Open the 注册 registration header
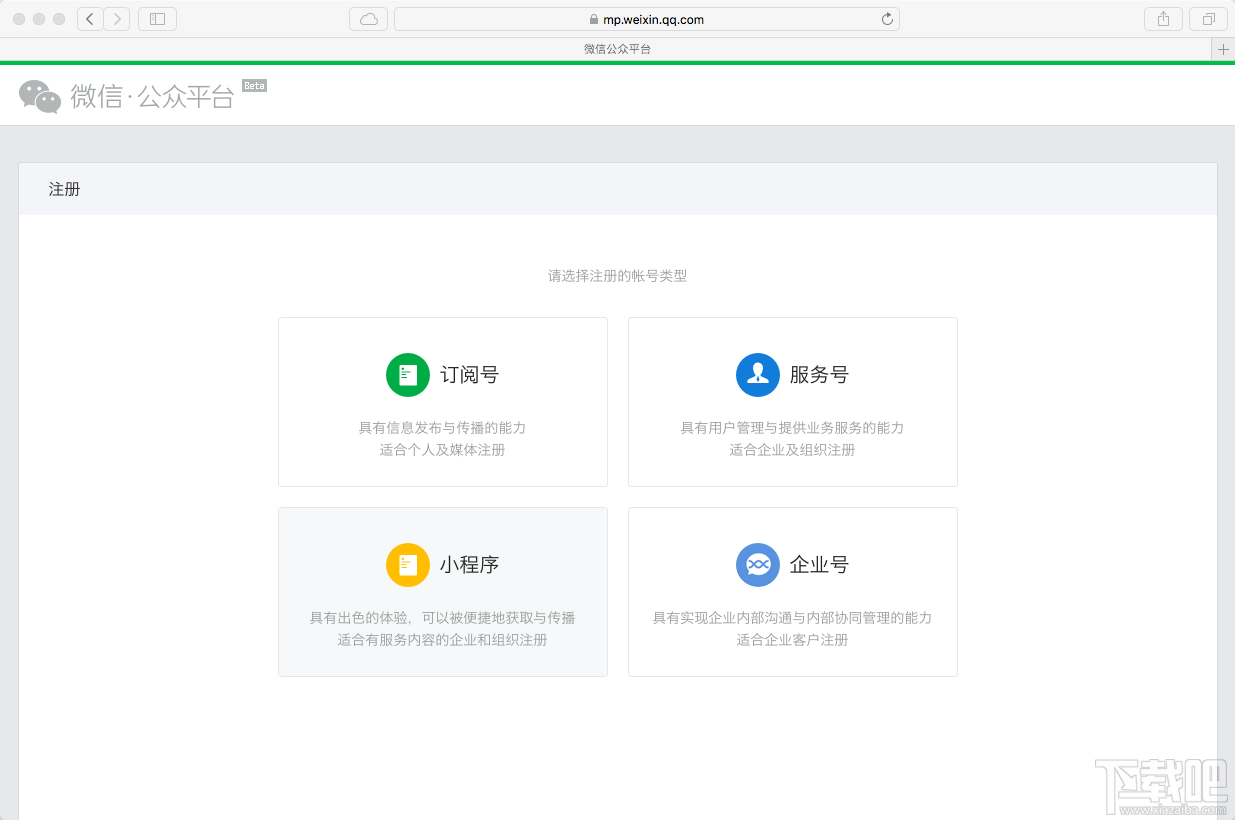 (64, 189)
